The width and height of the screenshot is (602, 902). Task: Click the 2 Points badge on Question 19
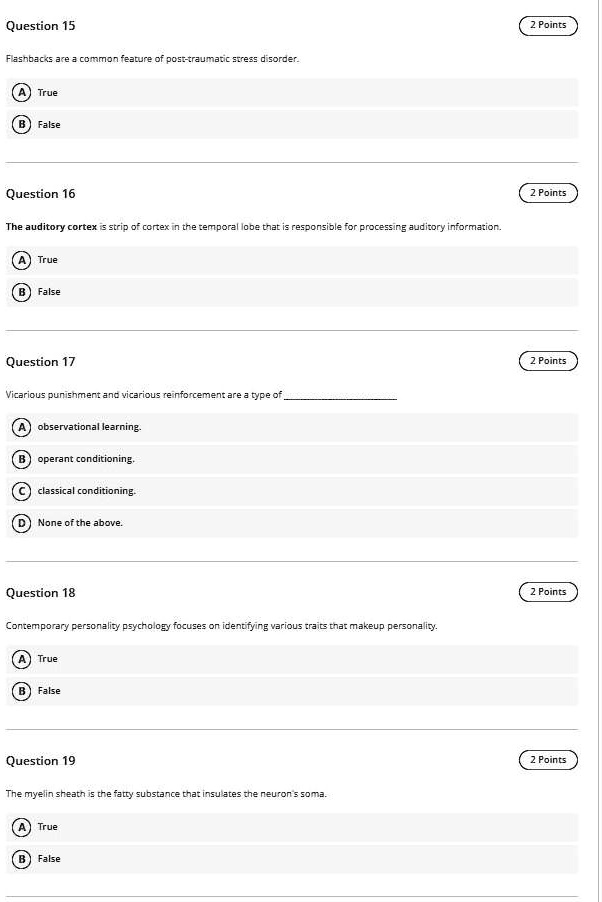click(x=547, y=759)
